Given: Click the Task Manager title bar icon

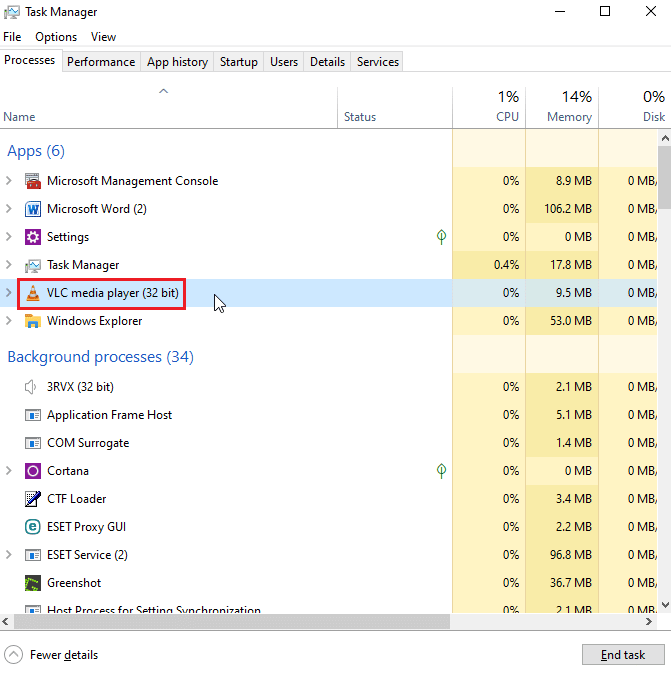Looking at the screenshot, I should [12, 12].
